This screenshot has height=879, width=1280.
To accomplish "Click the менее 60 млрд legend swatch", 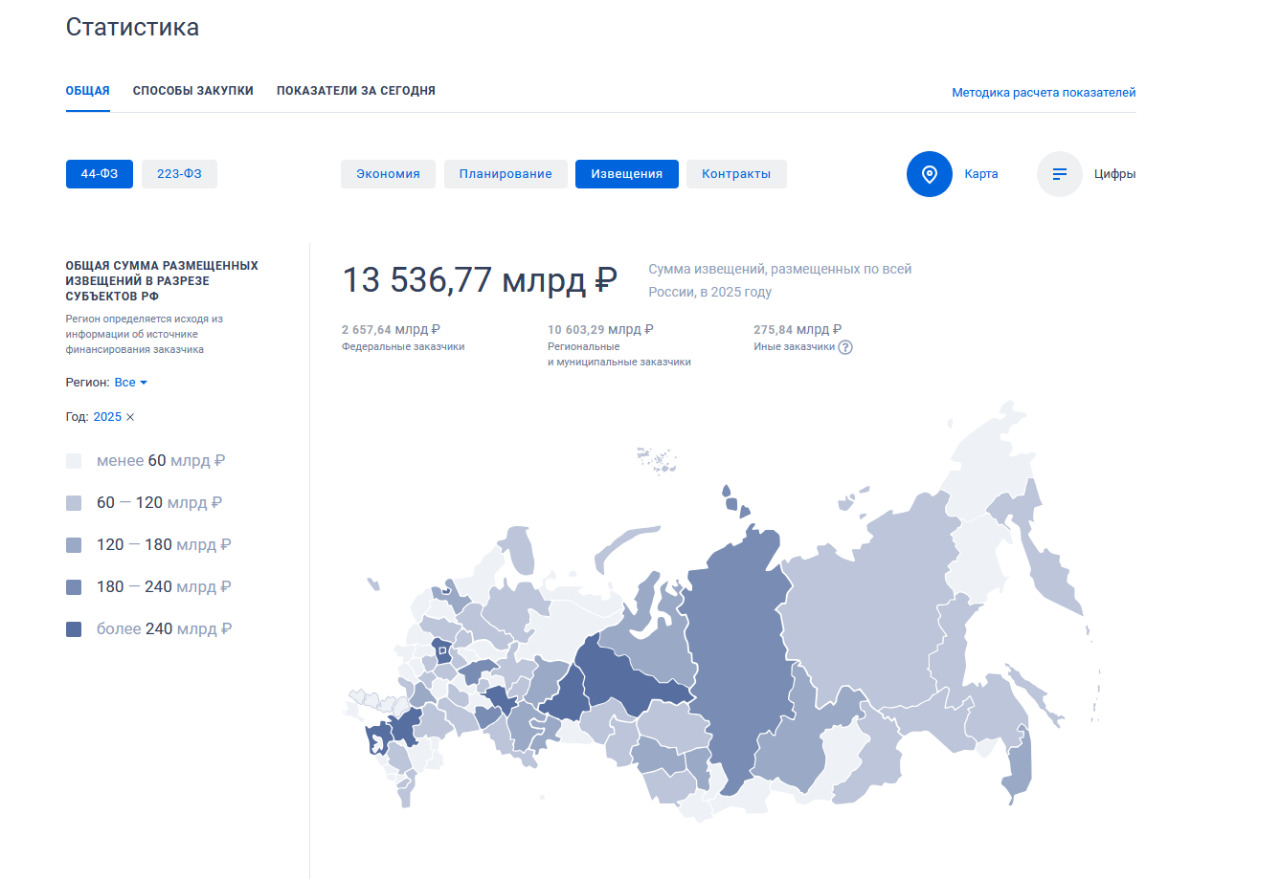I will (74, 462).
